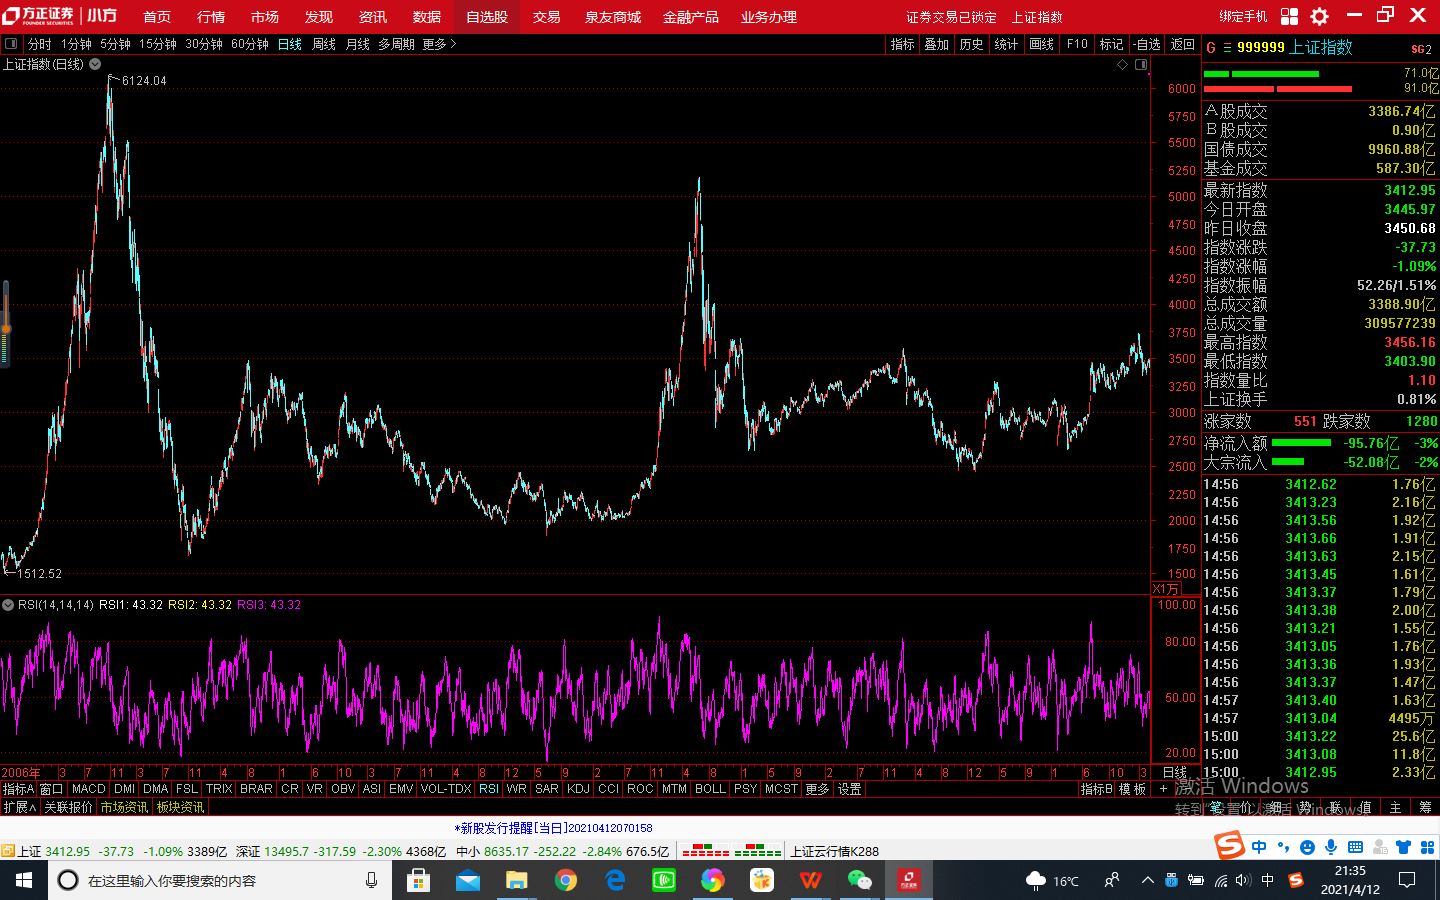Image resolution: width=1440 pixels, height=900 pixels.
Task: Click the 新股发行提醒 notice link
Action: pyautogui.click(x=553, y=828)
